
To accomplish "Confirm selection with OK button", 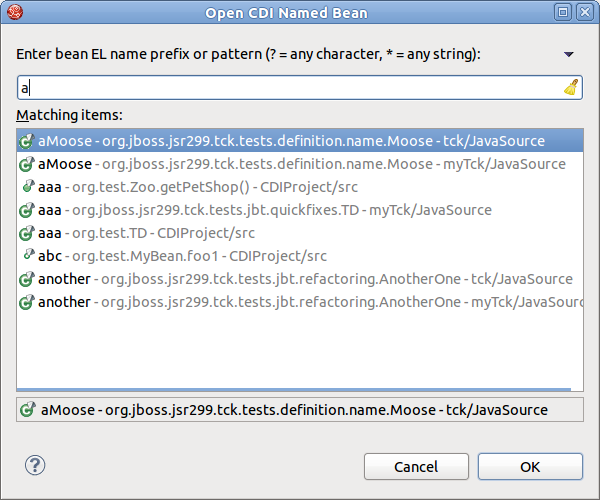I will point(530,466).
